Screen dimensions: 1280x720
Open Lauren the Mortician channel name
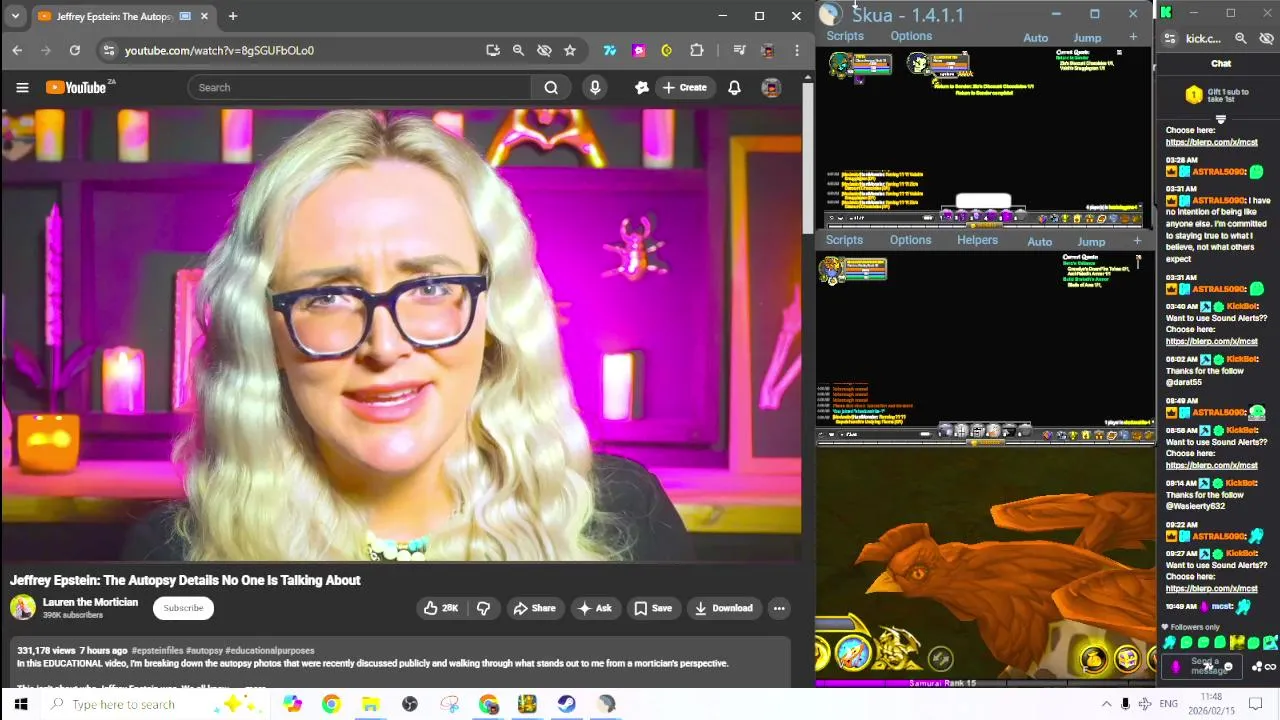[x=90, y=602]
